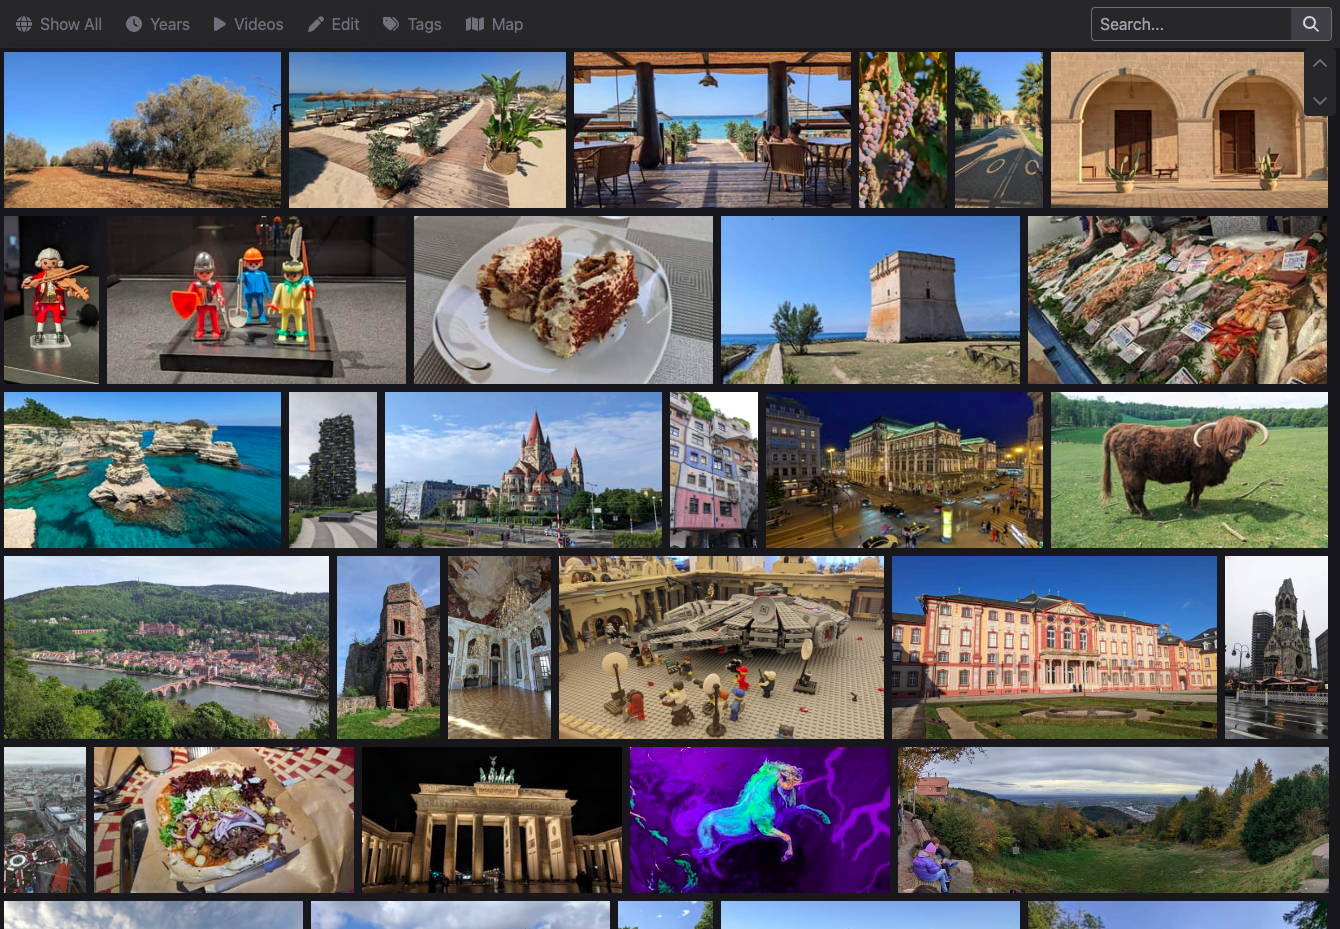Click the pencil icon beside Edit
The image size is (1340, 929).
pyautogui.click(x=316, y=24)
